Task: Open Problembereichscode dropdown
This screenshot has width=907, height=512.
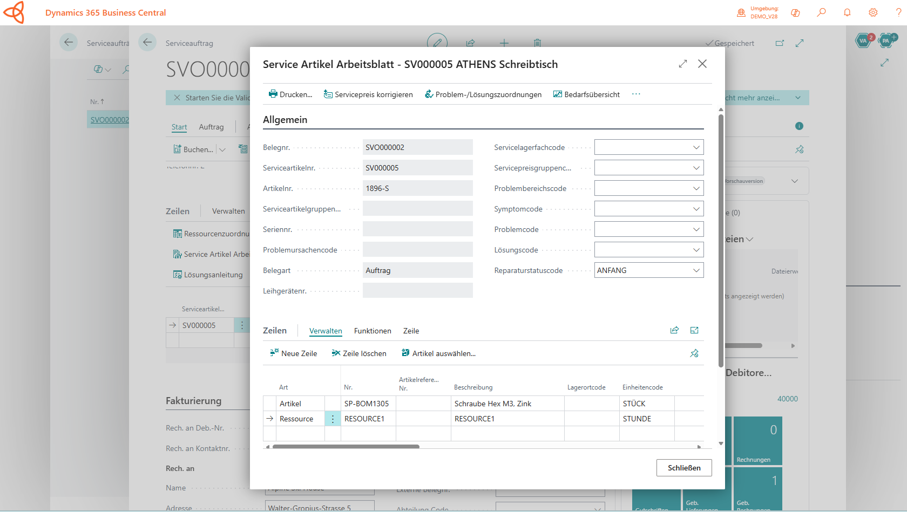Action: point(696,189)
